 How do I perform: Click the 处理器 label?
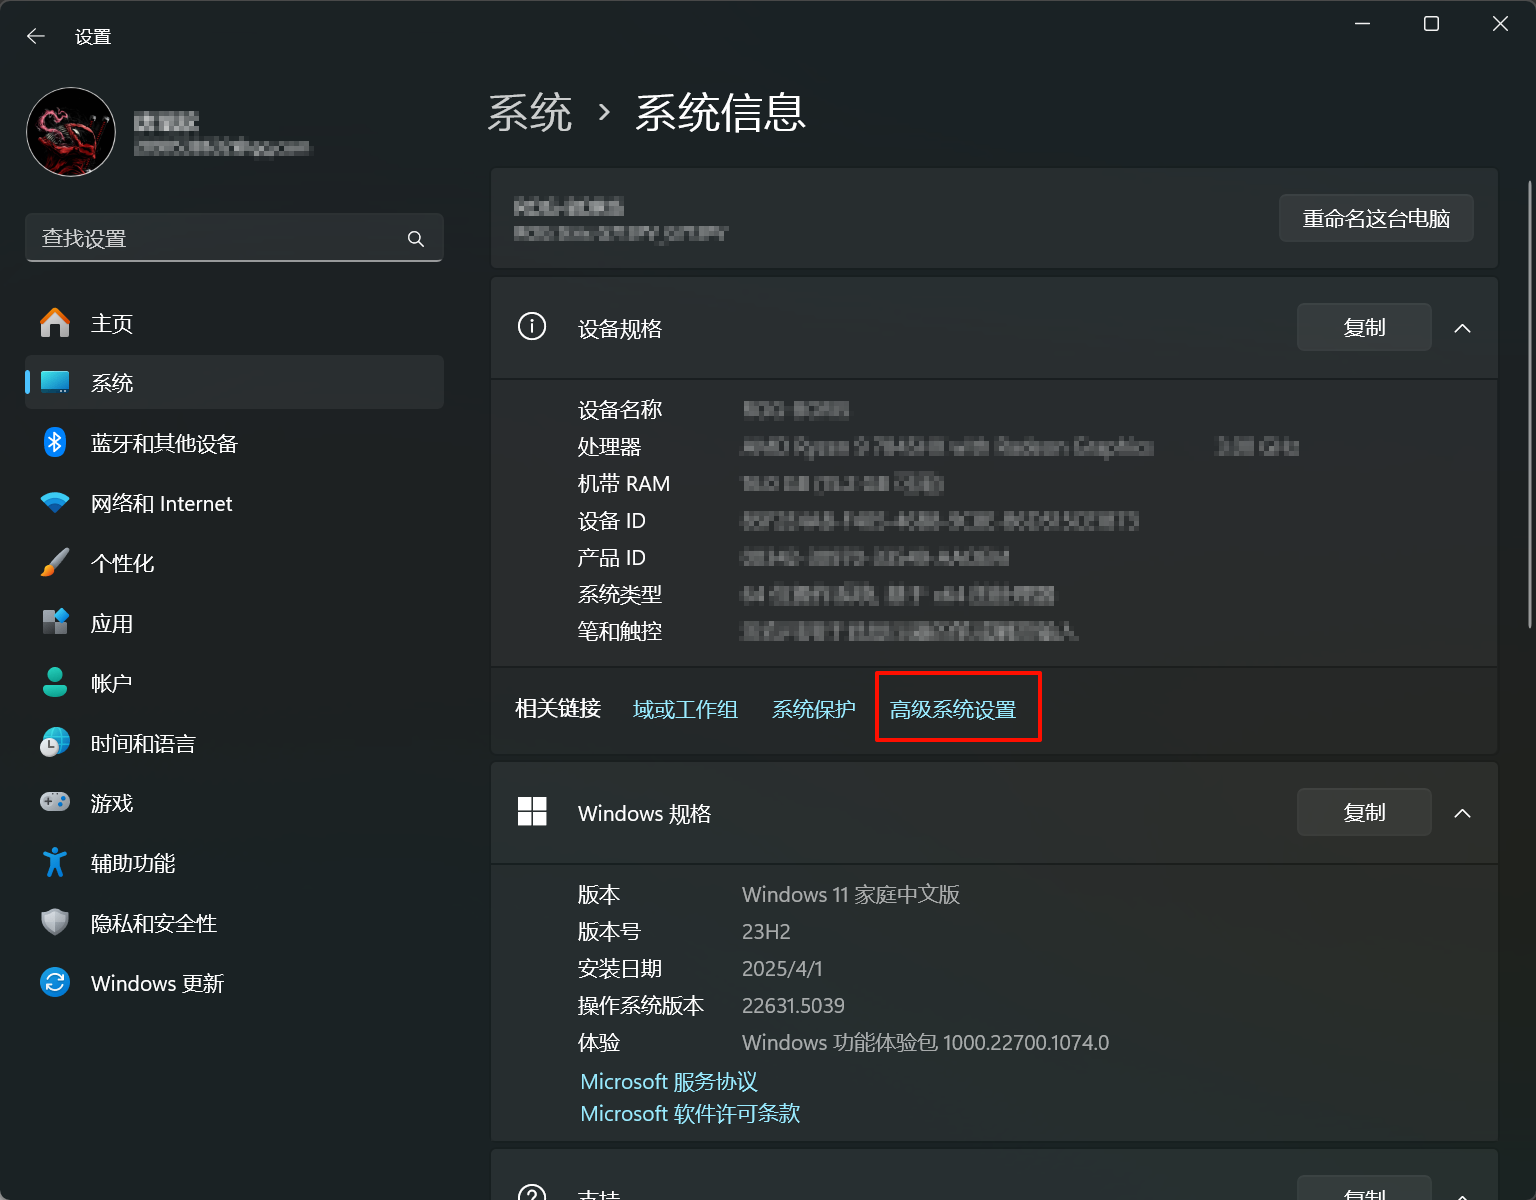609,446
